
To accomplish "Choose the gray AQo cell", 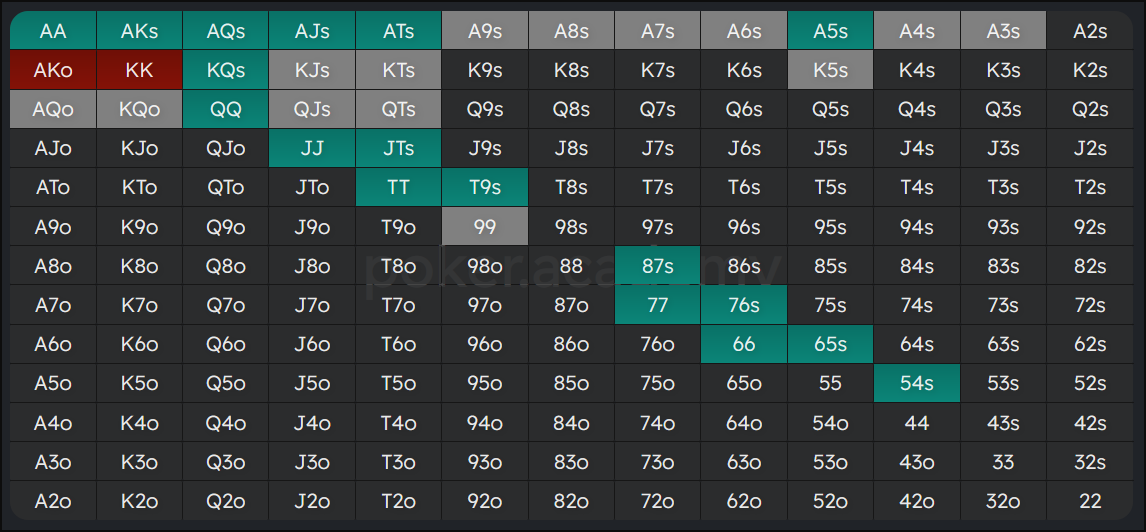I will 53,109.
